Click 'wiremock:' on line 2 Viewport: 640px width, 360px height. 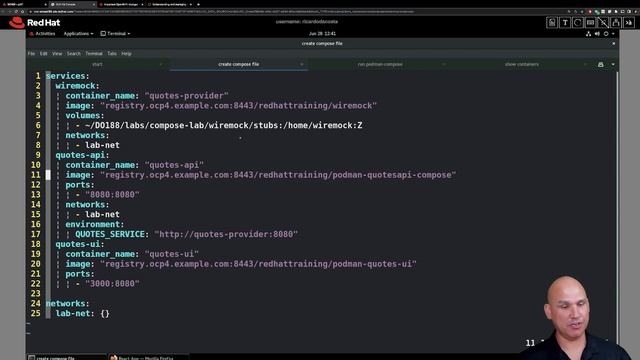pyautogui.click(x=77, y=86)
